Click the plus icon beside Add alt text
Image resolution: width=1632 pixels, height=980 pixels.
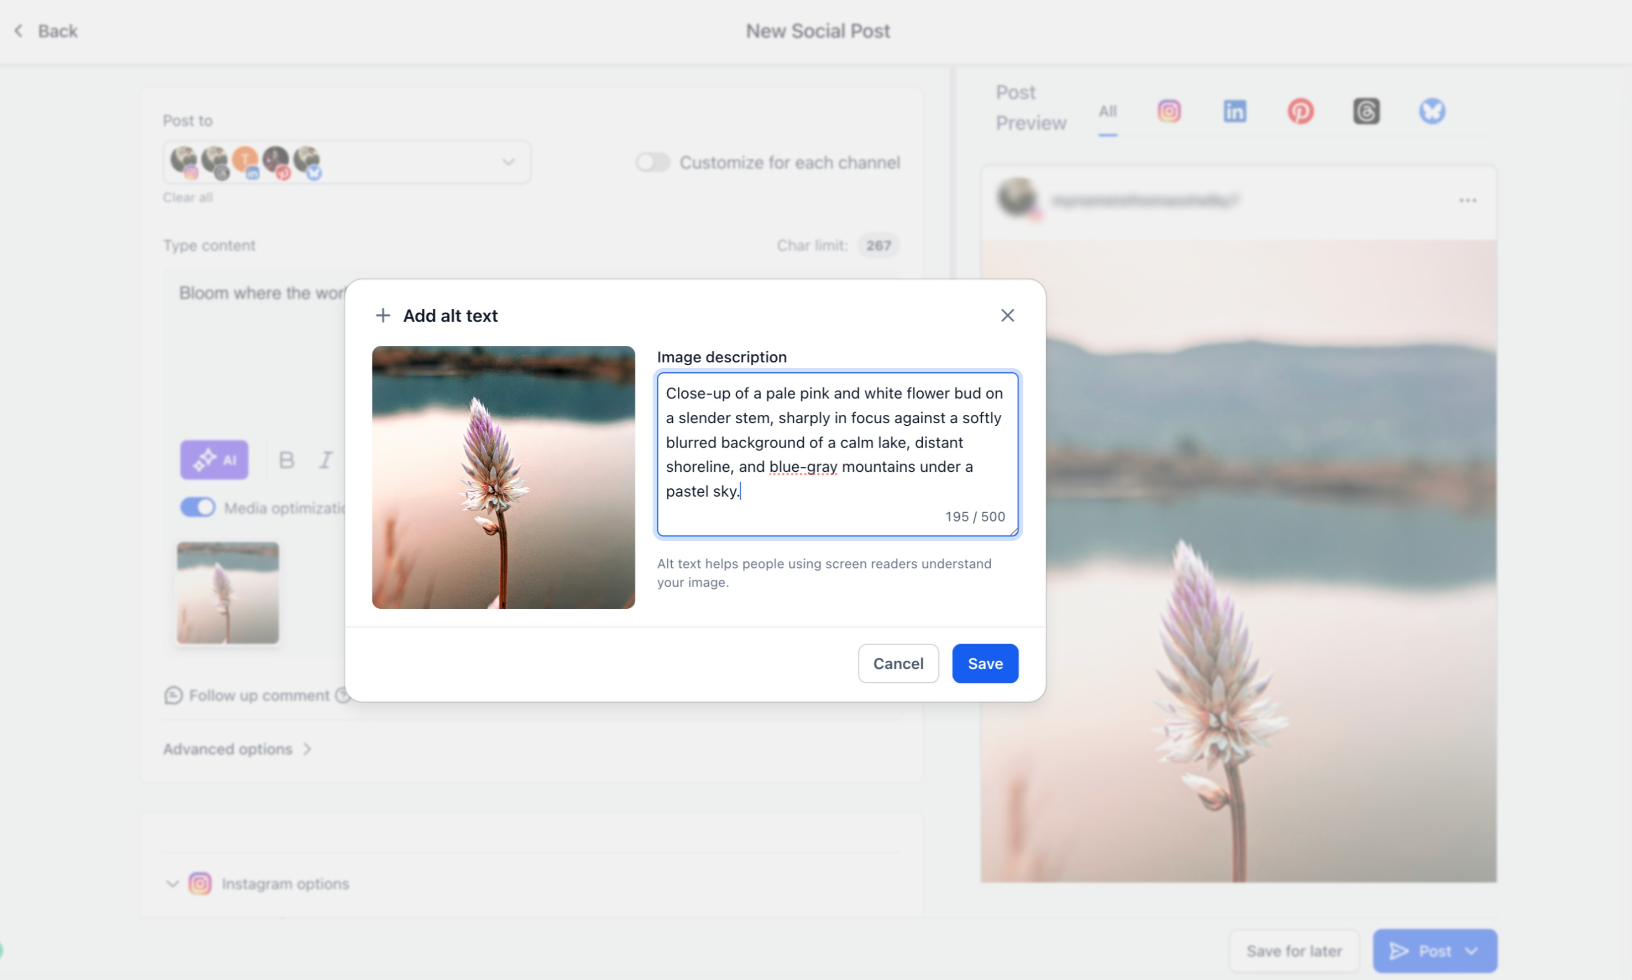[383, 316]
